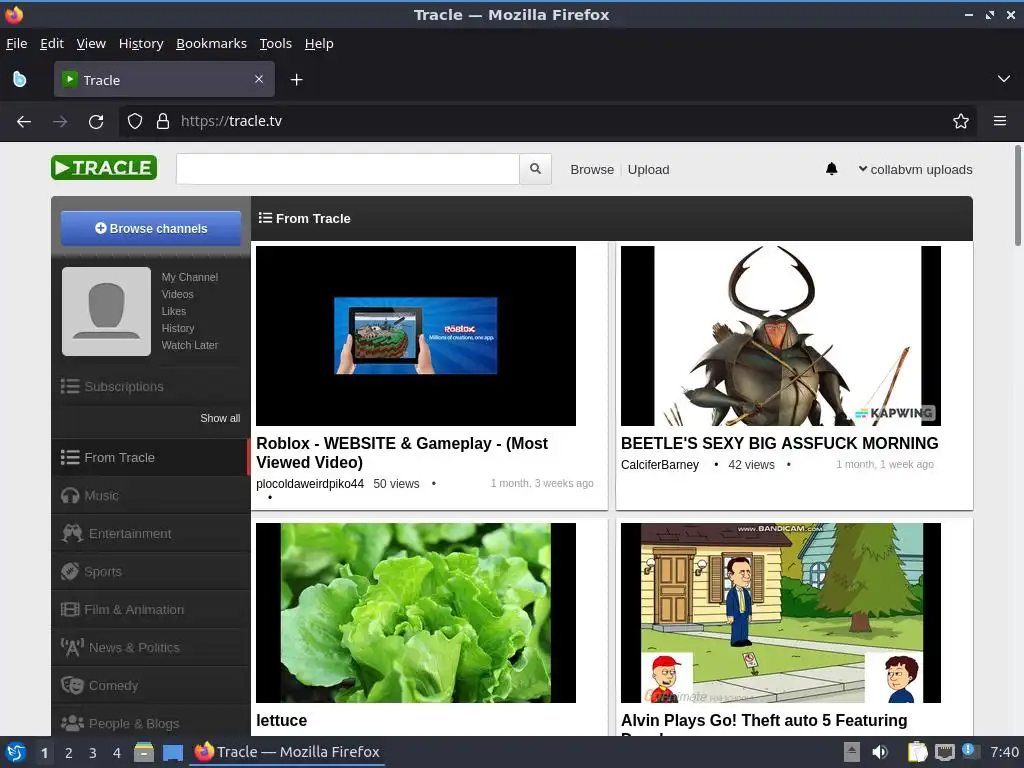Open the Videos sidebar link
Viewport: 1024px width, 768px height.
pyautogui.click(x=177, y=295)
